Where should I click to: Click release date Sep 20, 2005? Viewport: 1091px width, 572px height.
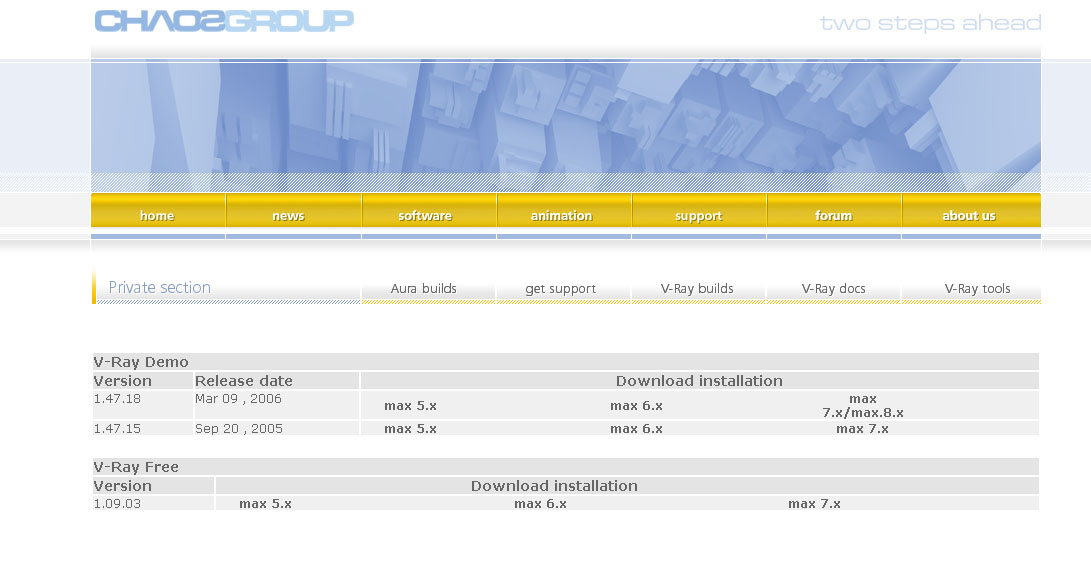239,429
